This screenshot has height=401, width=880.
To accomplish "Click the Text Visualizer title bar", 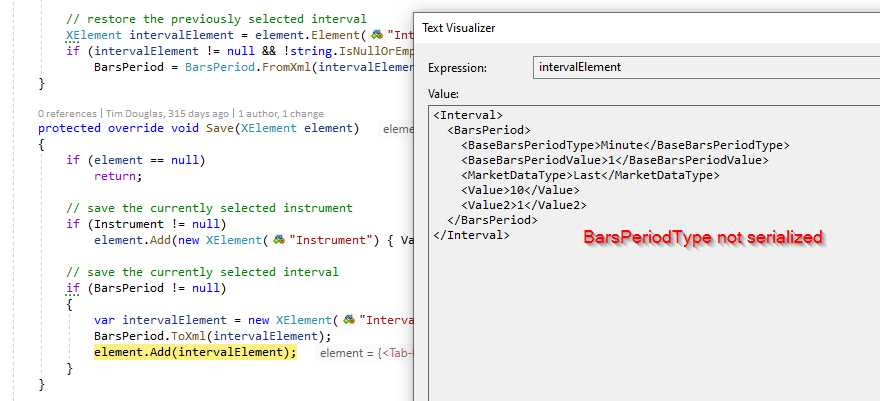I will [x=647, y=27].
